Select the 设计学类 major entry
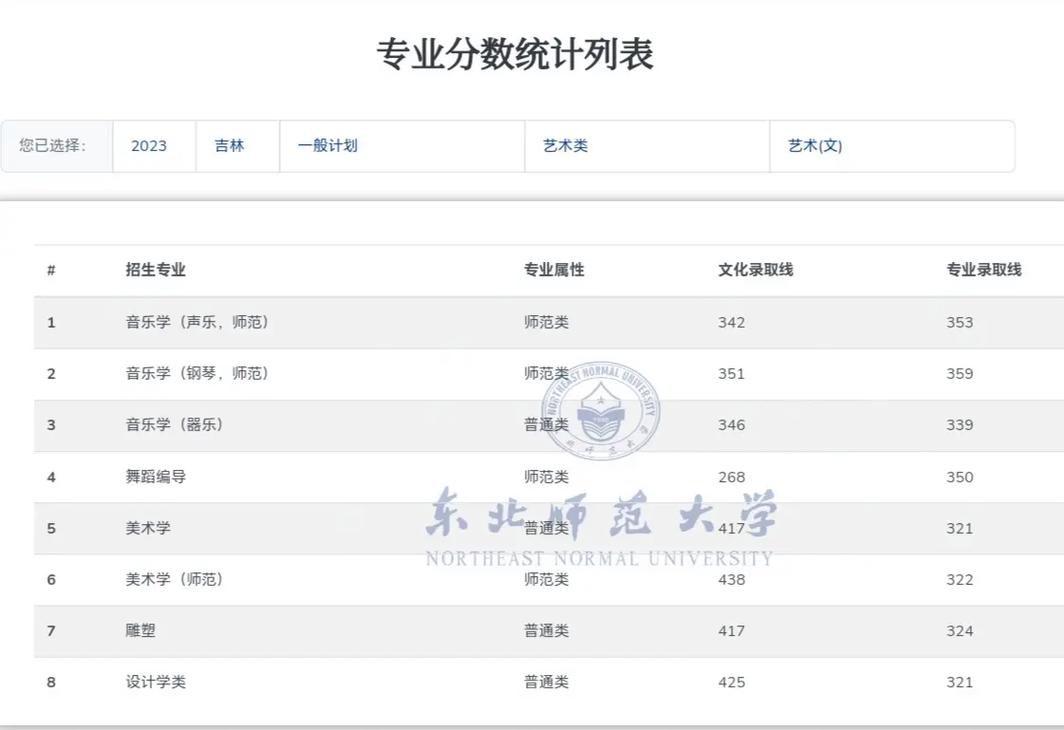 [x=154, y=681]
